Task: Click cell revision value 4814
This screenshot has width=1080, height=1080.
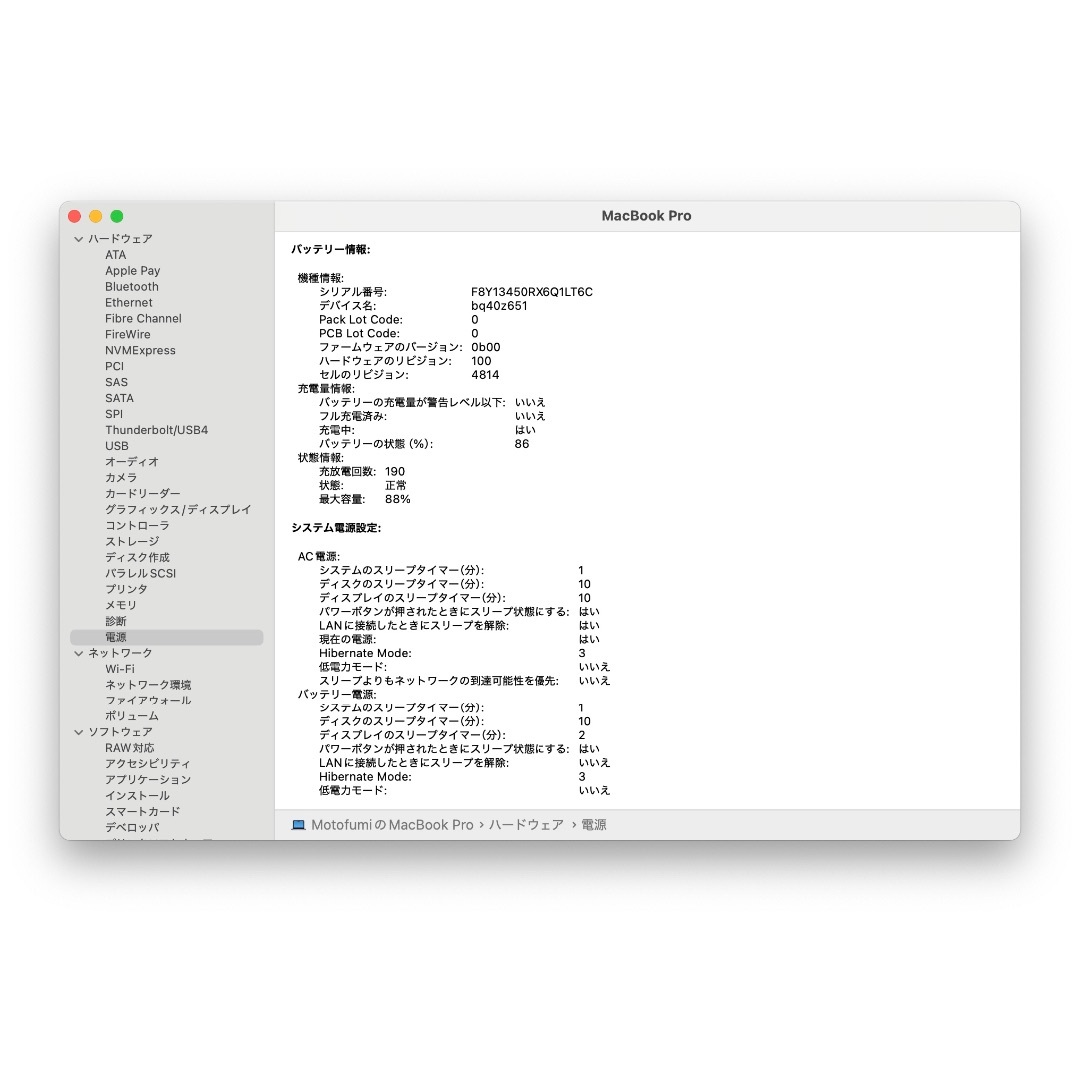Action: click(x=485, y=375)
